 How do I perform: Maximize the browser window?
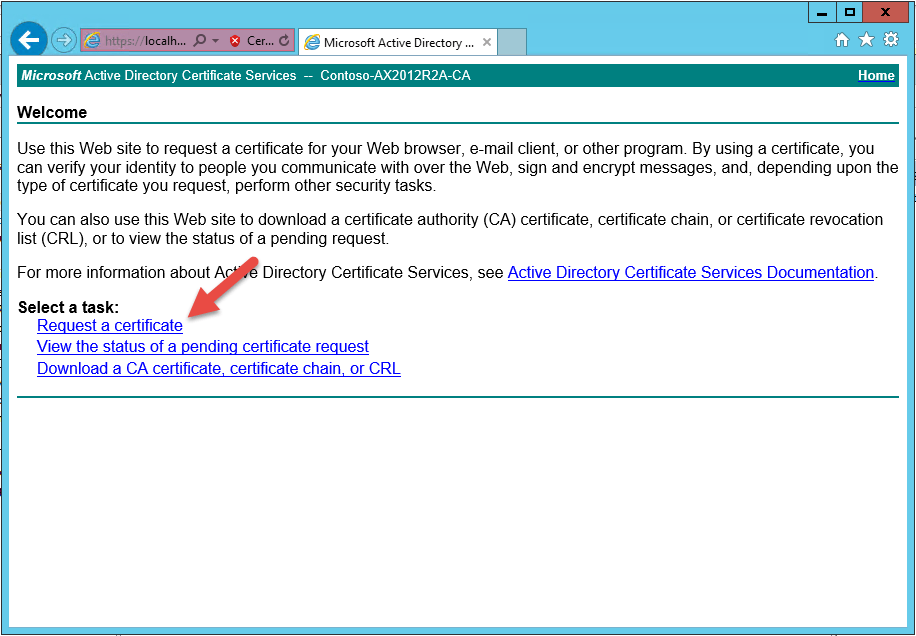click(x=850, y=13)
